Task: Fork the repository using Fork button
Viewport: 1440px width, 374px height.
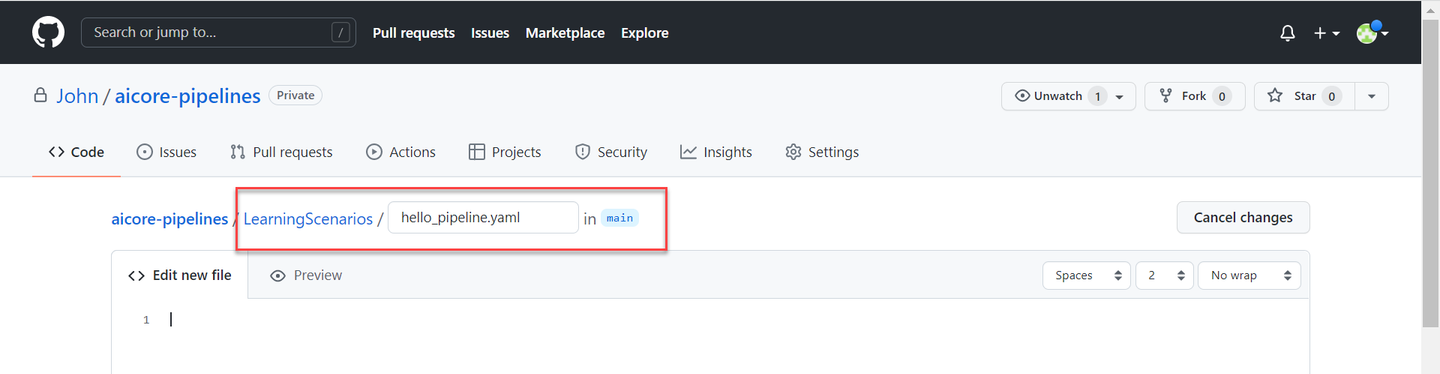Action: (1194, 96)
